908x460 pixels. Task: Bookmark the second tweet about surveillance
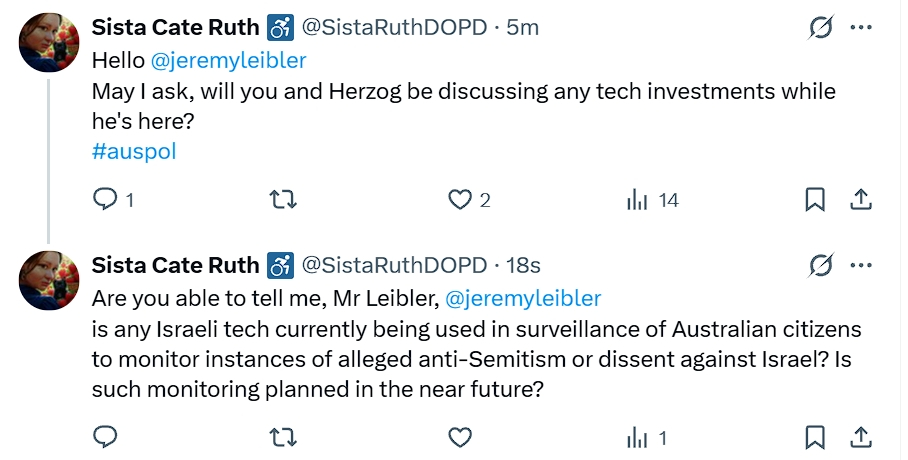coord(815,437)
